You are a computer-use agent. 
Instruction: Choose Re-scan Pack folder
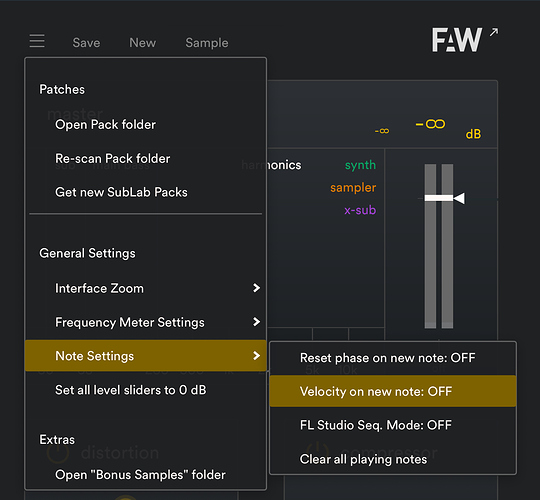pos(145,158)
